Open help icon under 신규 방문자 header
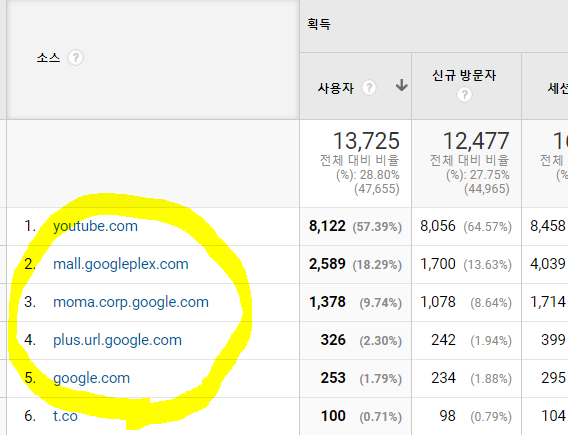568x435 pixels. point(464,95)
